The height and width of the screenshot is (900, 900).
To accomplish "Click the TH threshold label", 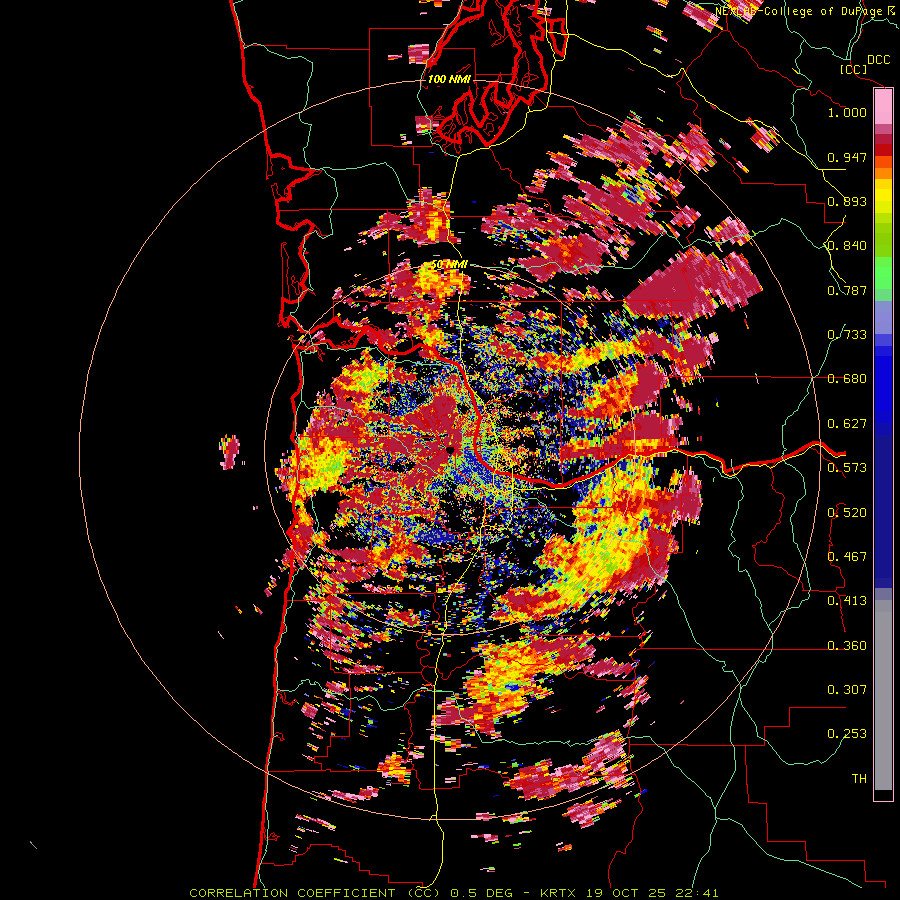I will click(859, 779).
